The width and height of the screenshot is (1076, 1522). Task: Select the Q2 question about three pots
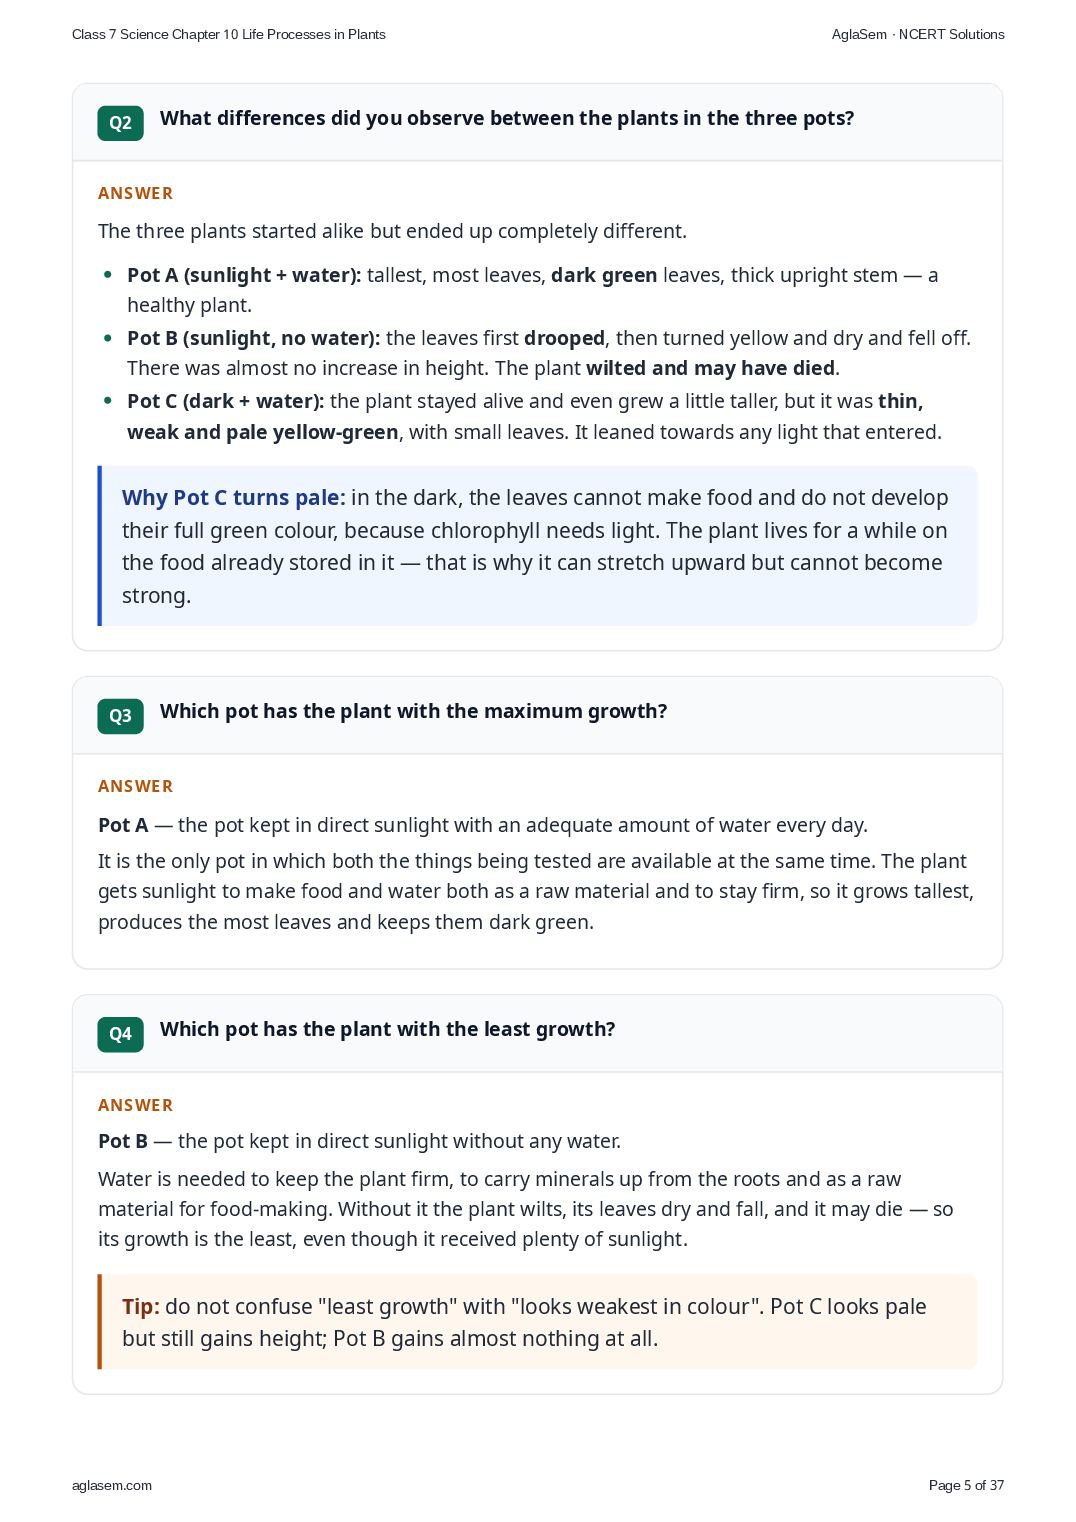coord(507,118)
